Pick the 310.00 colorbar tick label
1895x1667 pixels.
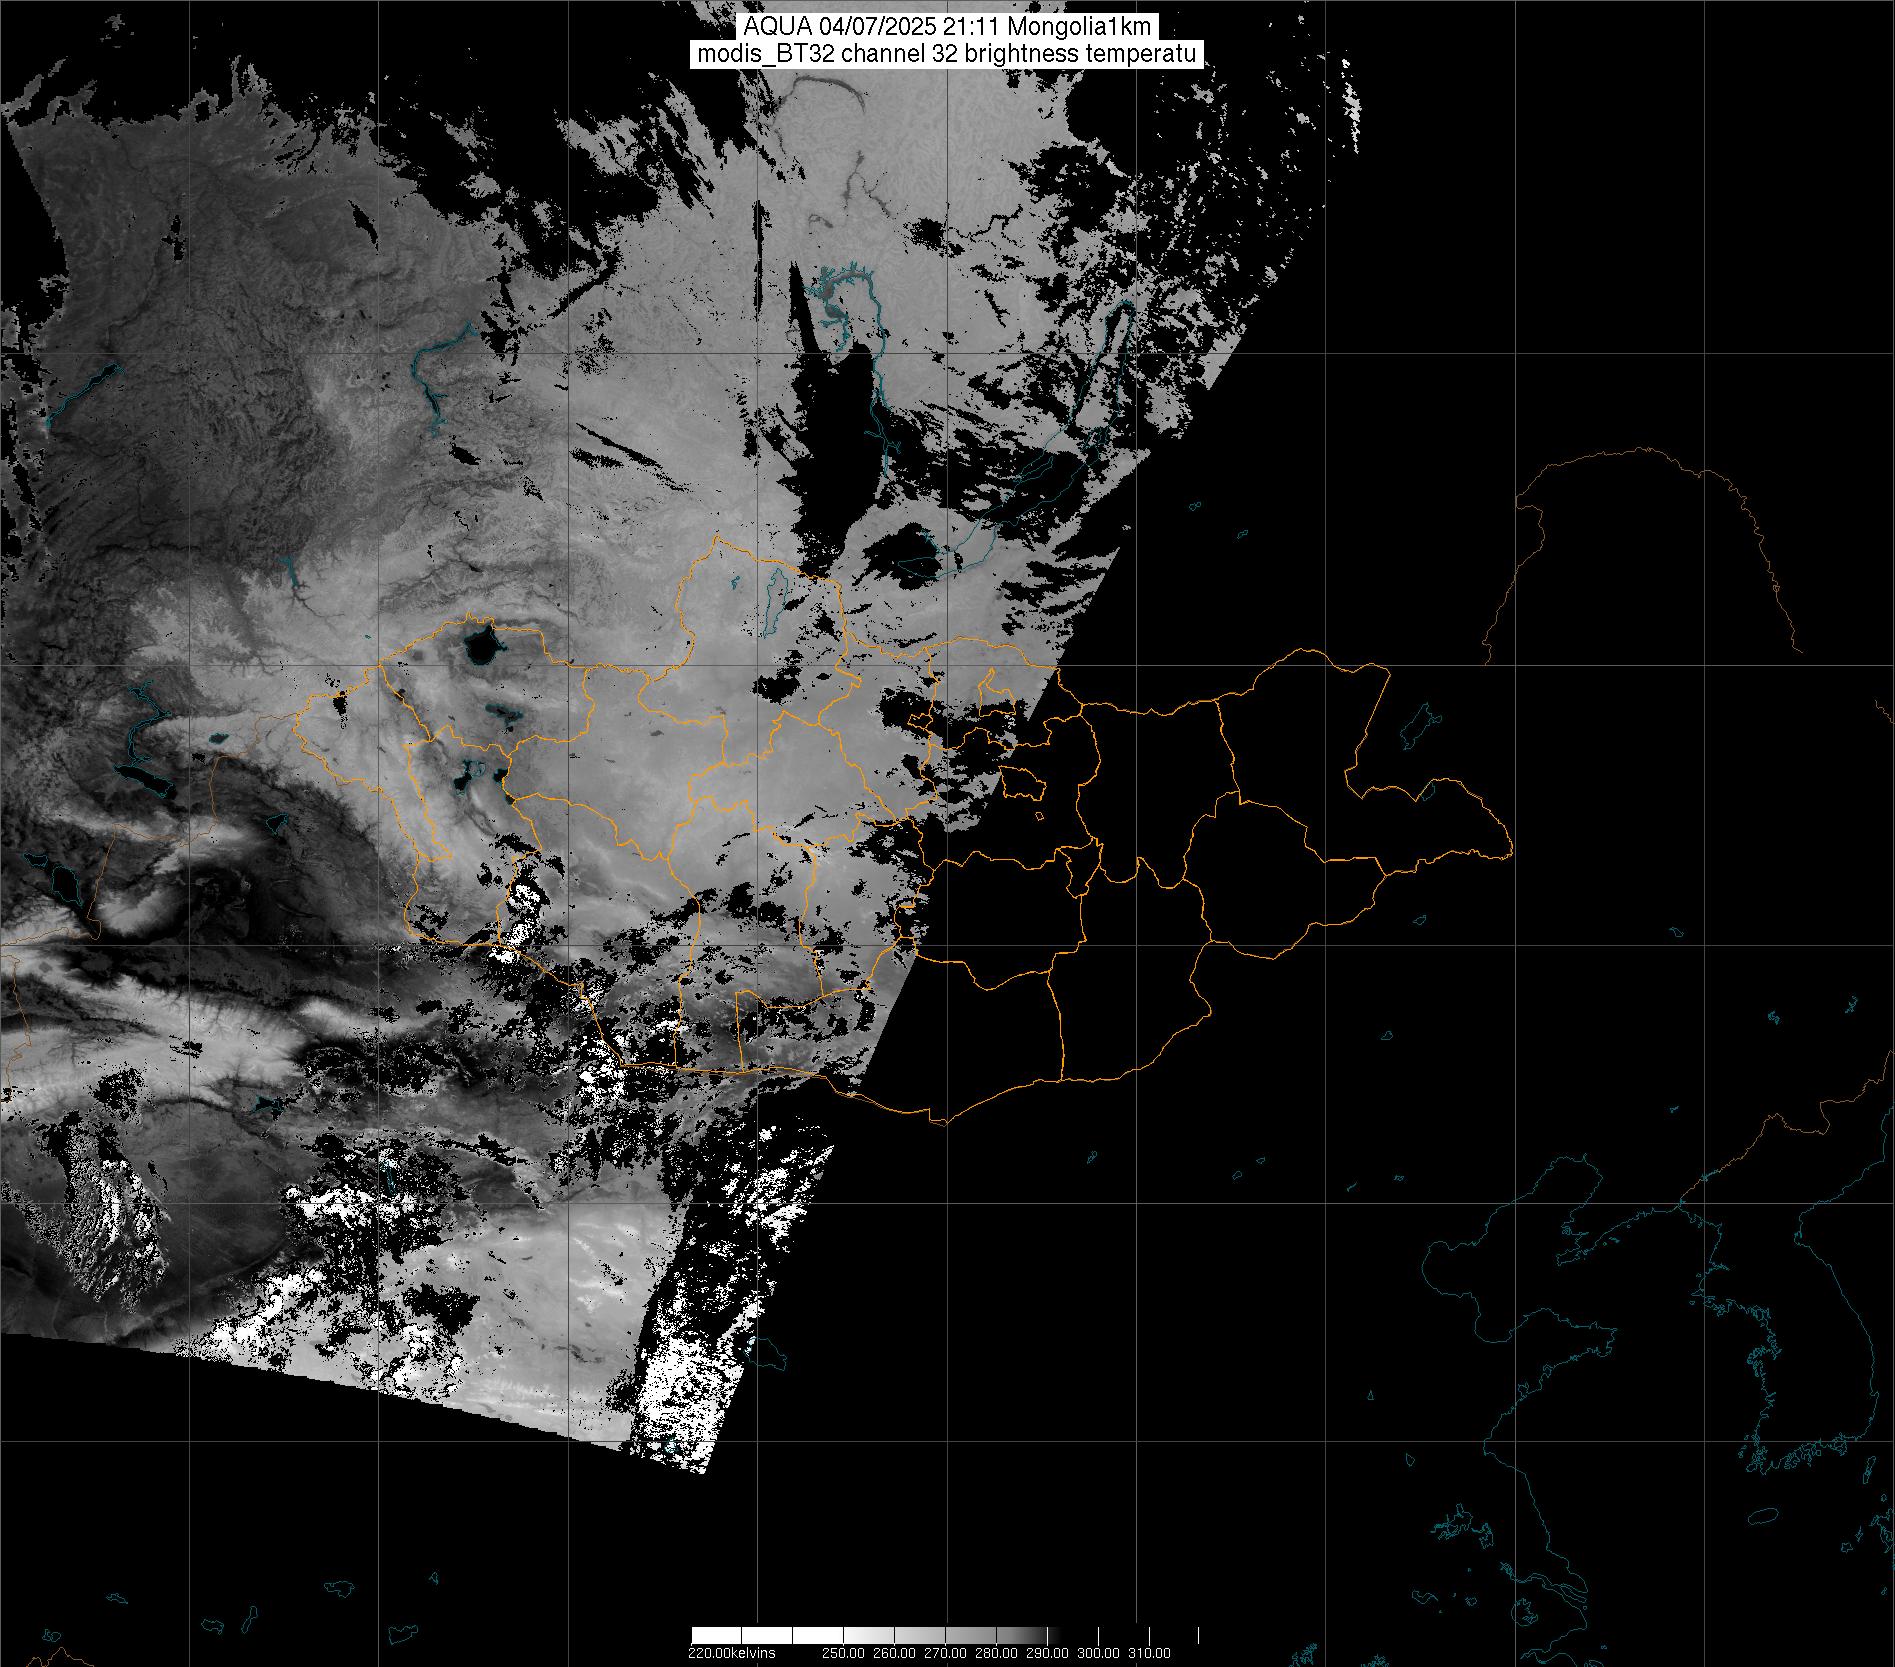tap(1150, 1652)
